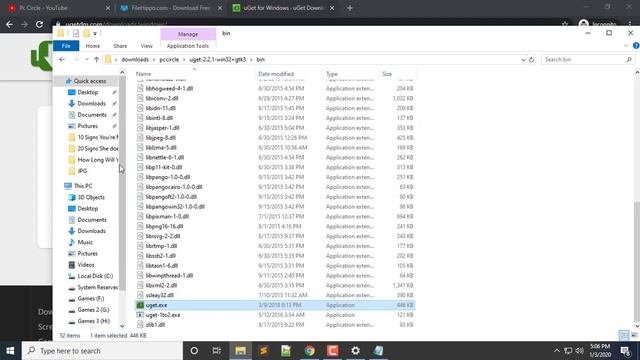The height and width of the screenshot is (360, 640).
Task: Expand the ribbon with chevron
Action: (x=626, y=46)
